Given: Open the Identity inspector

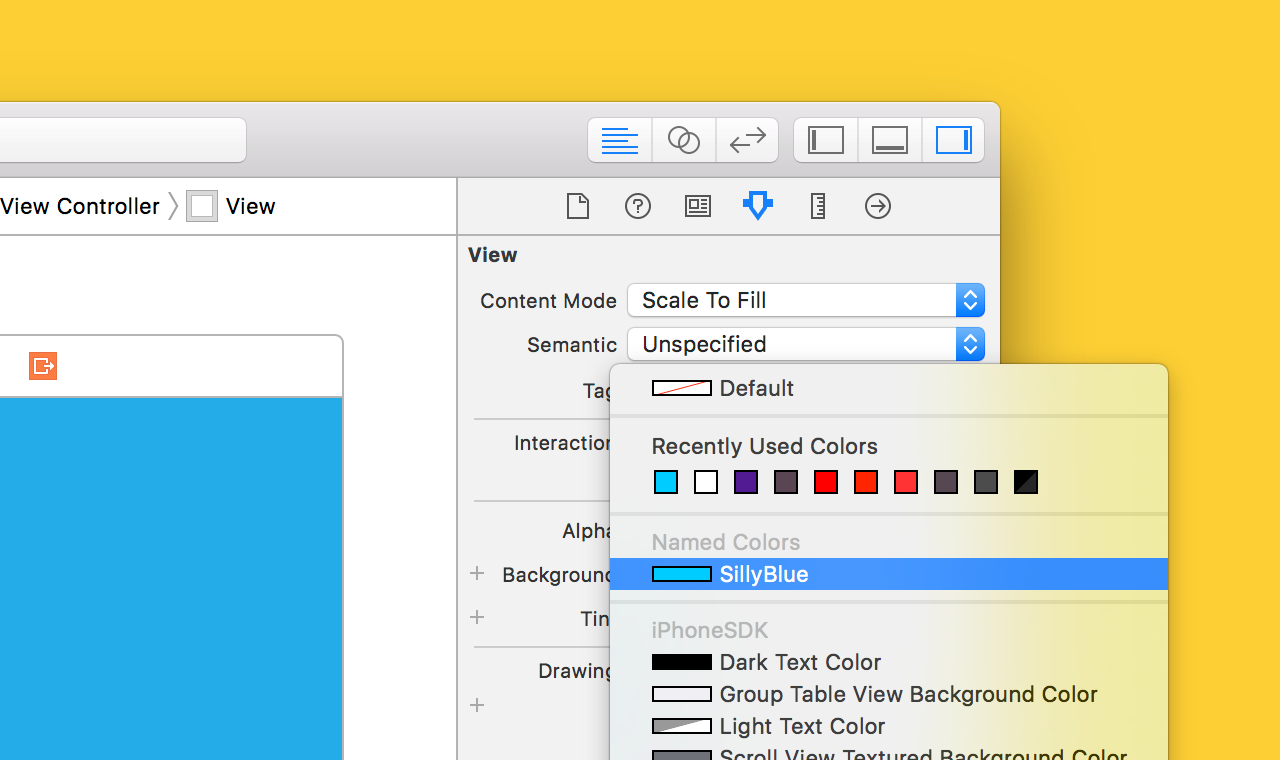Looking at the screenshot, I should (x=698, y=206).
